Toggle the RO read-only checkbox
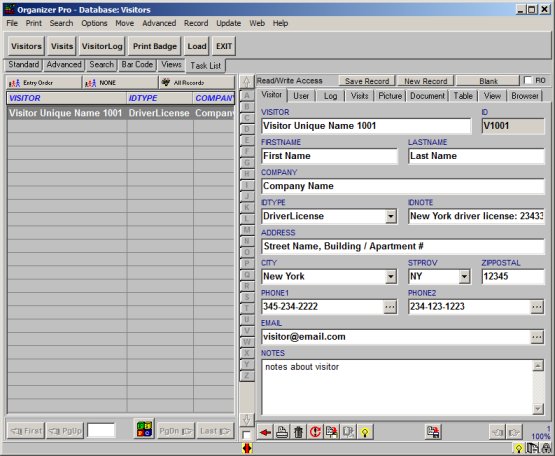555x456 pixels. (x=528, y=80)
